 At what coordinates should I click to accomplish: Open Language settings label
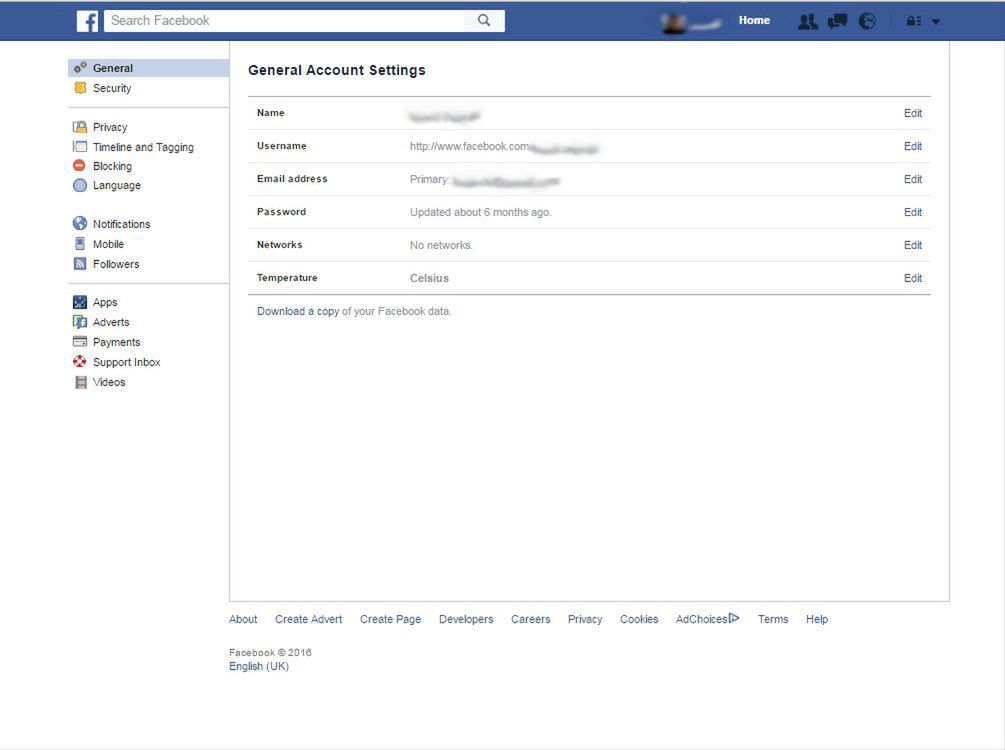point(117,185)
